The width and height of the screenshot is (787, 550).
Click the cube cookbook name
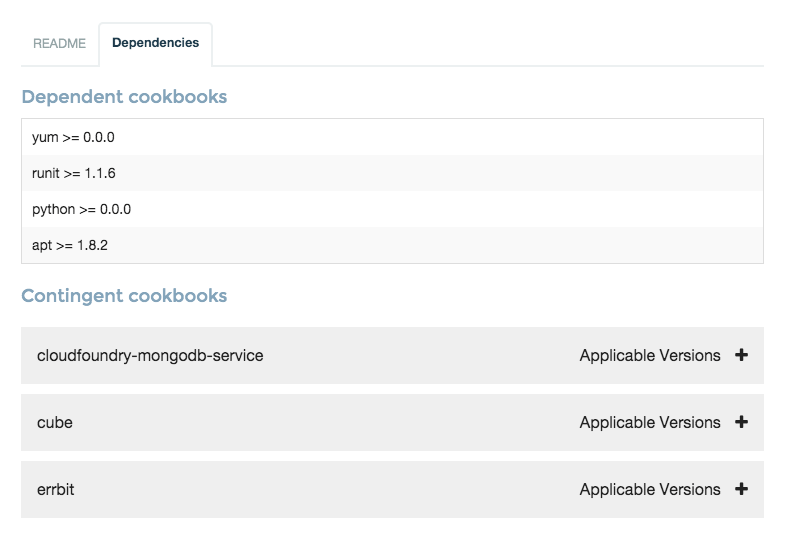click(55, 422)
